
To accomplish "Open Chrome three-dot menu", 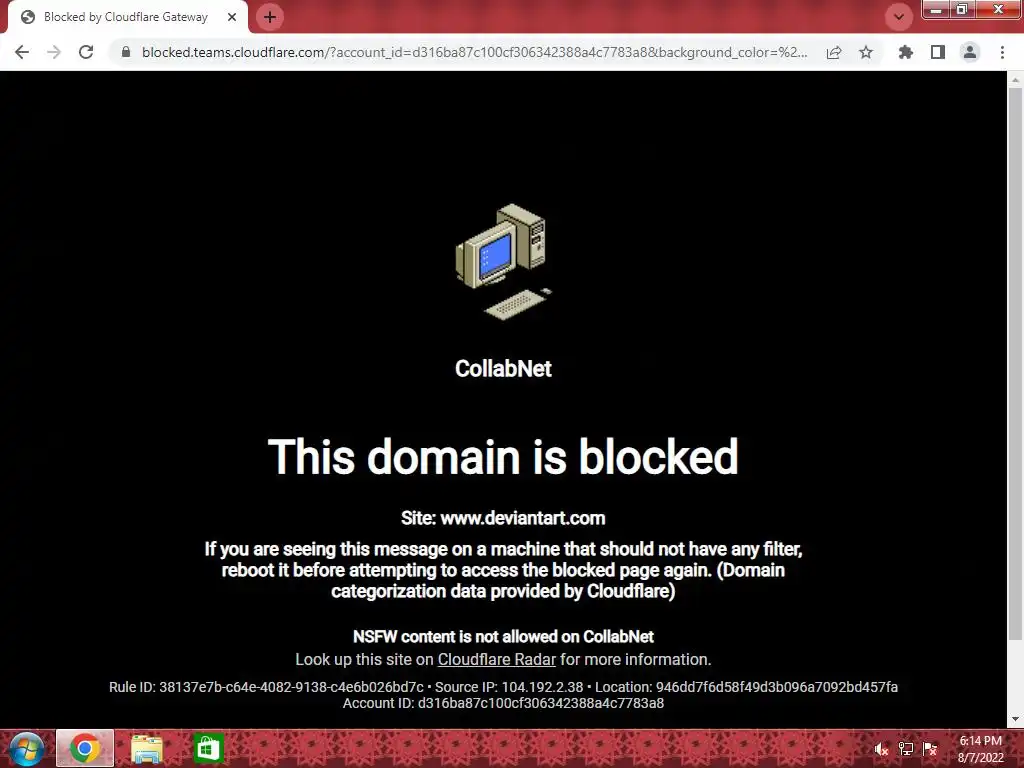I will pos(1002,52).
